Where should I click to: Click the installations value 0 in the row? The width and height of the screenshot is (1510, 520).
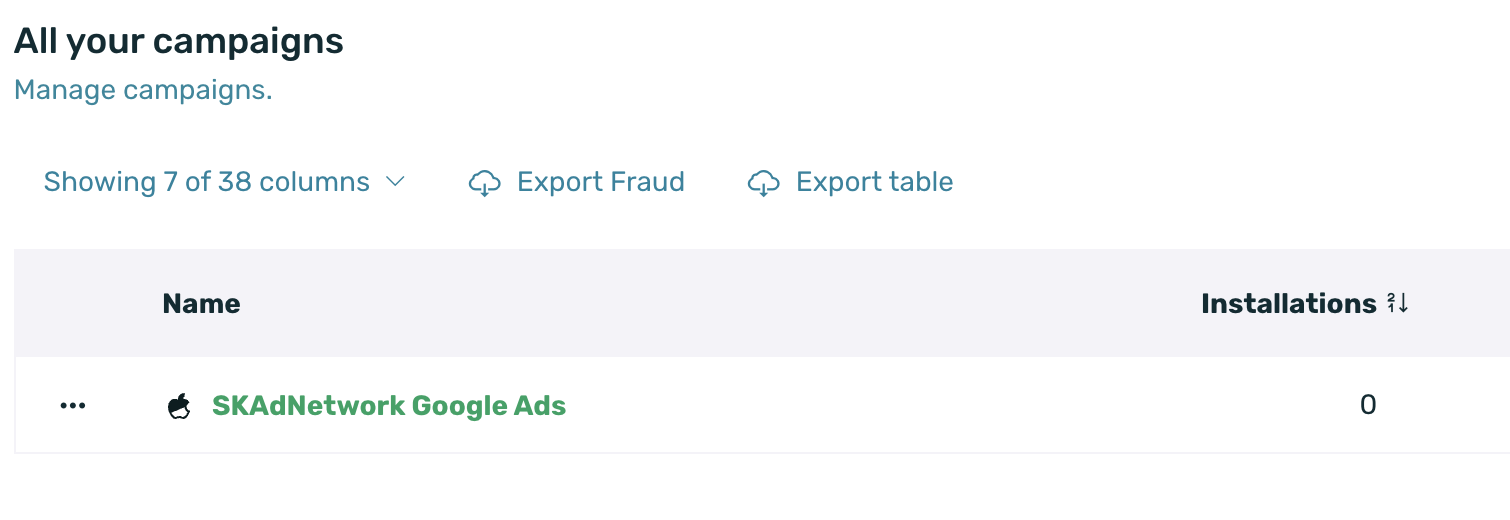pyautogui.click(x=1368, y=405)
